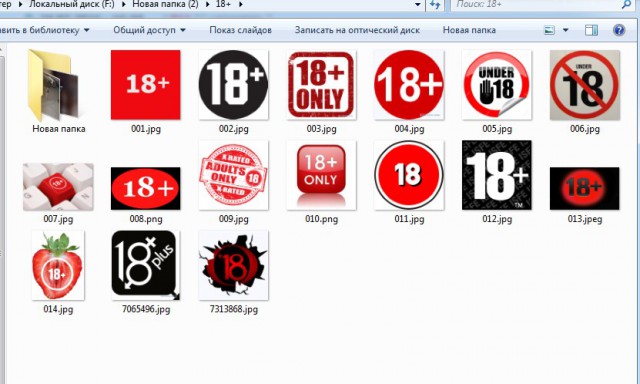
Task: Select thumbnail of 004.jpg red circle
Action: (409, 84)
